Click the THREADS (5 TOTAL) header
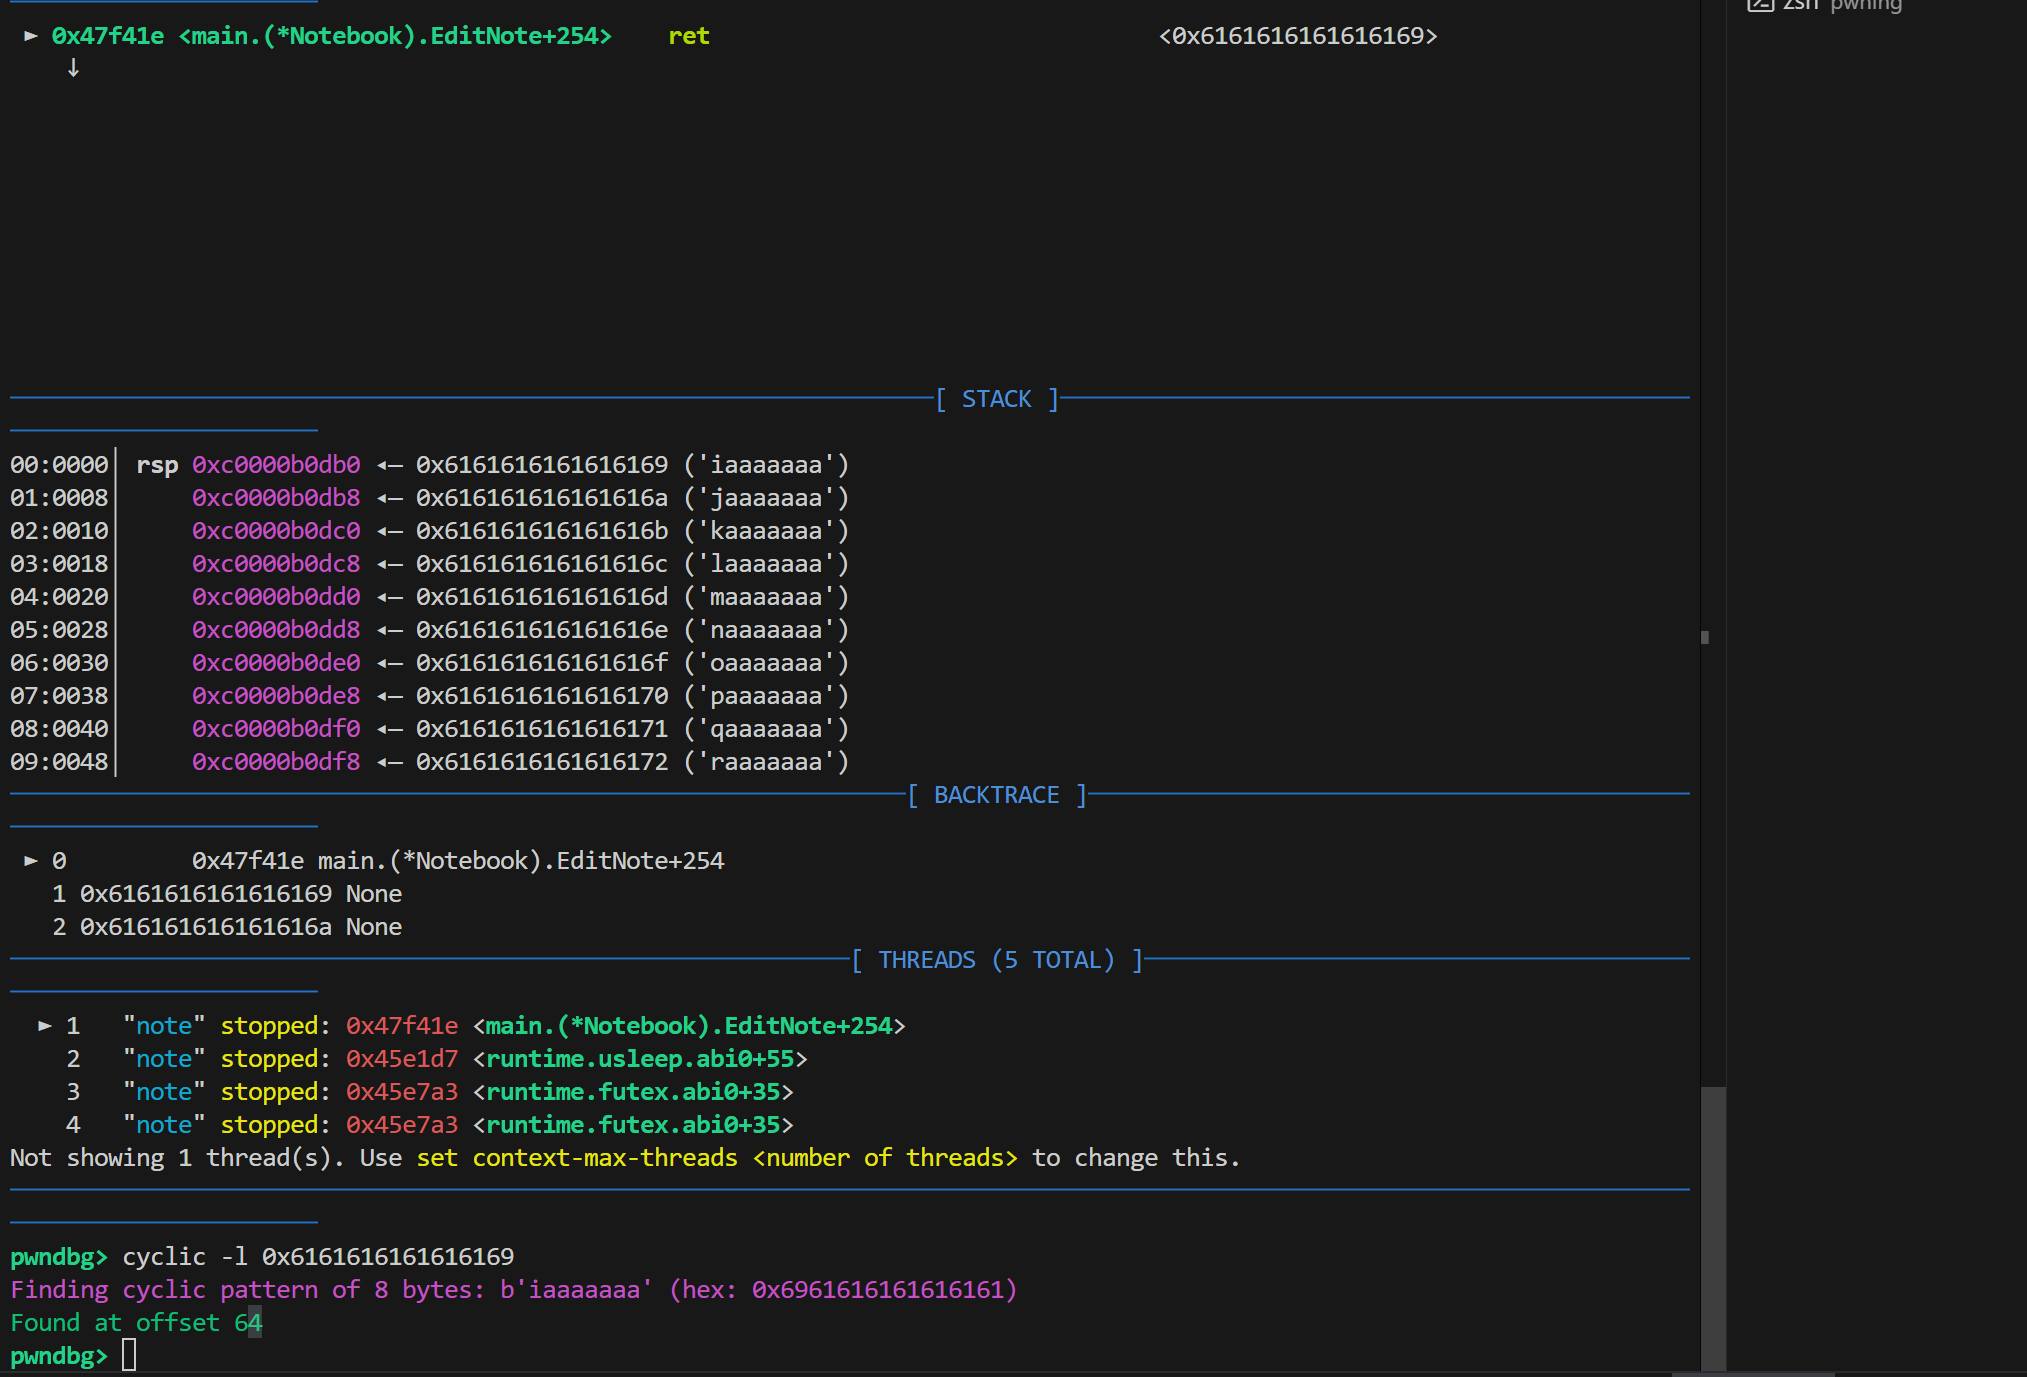 (996, 960)
